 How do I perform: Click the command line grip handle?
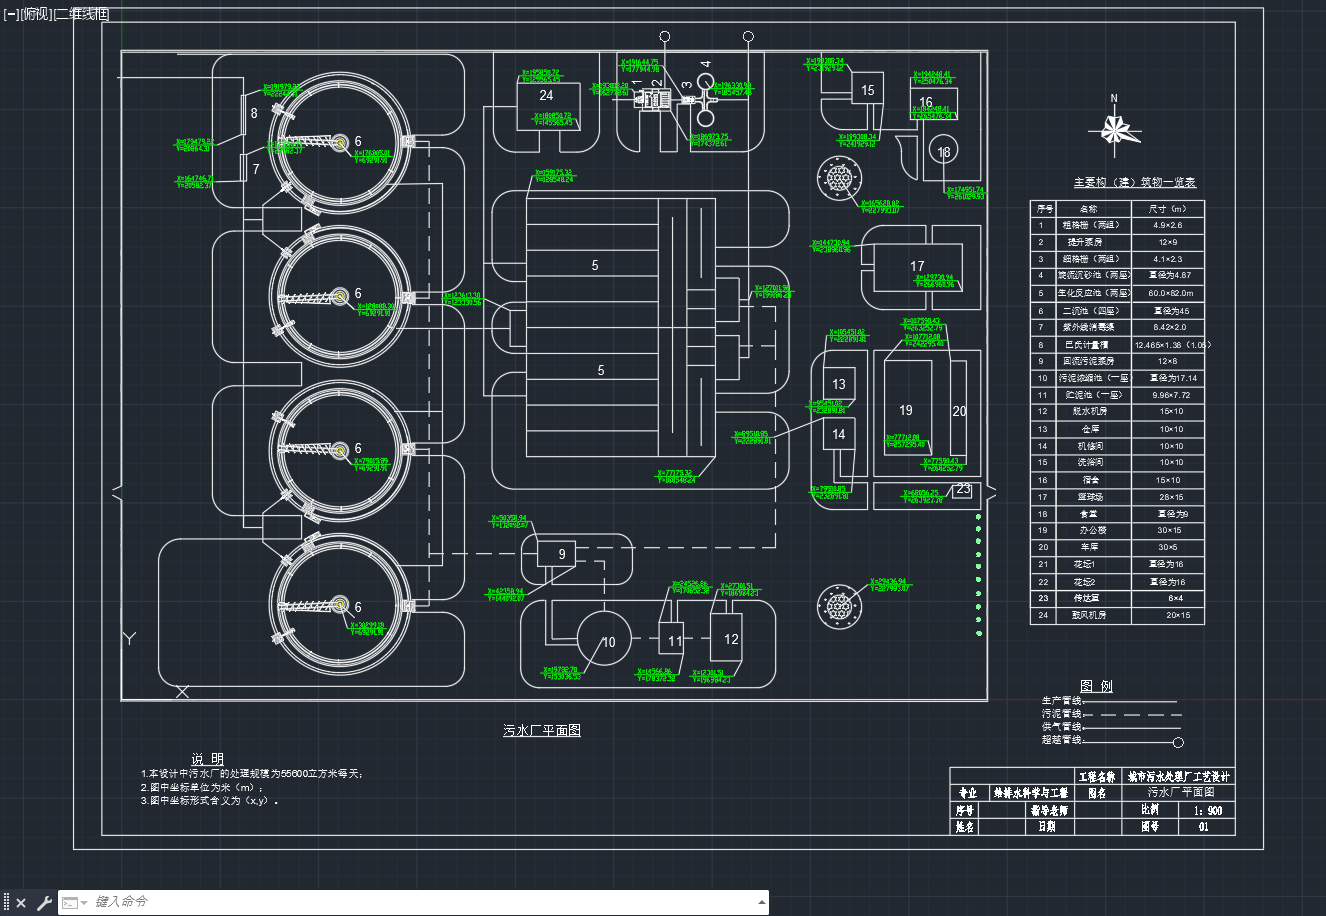(x=6, y=903)
